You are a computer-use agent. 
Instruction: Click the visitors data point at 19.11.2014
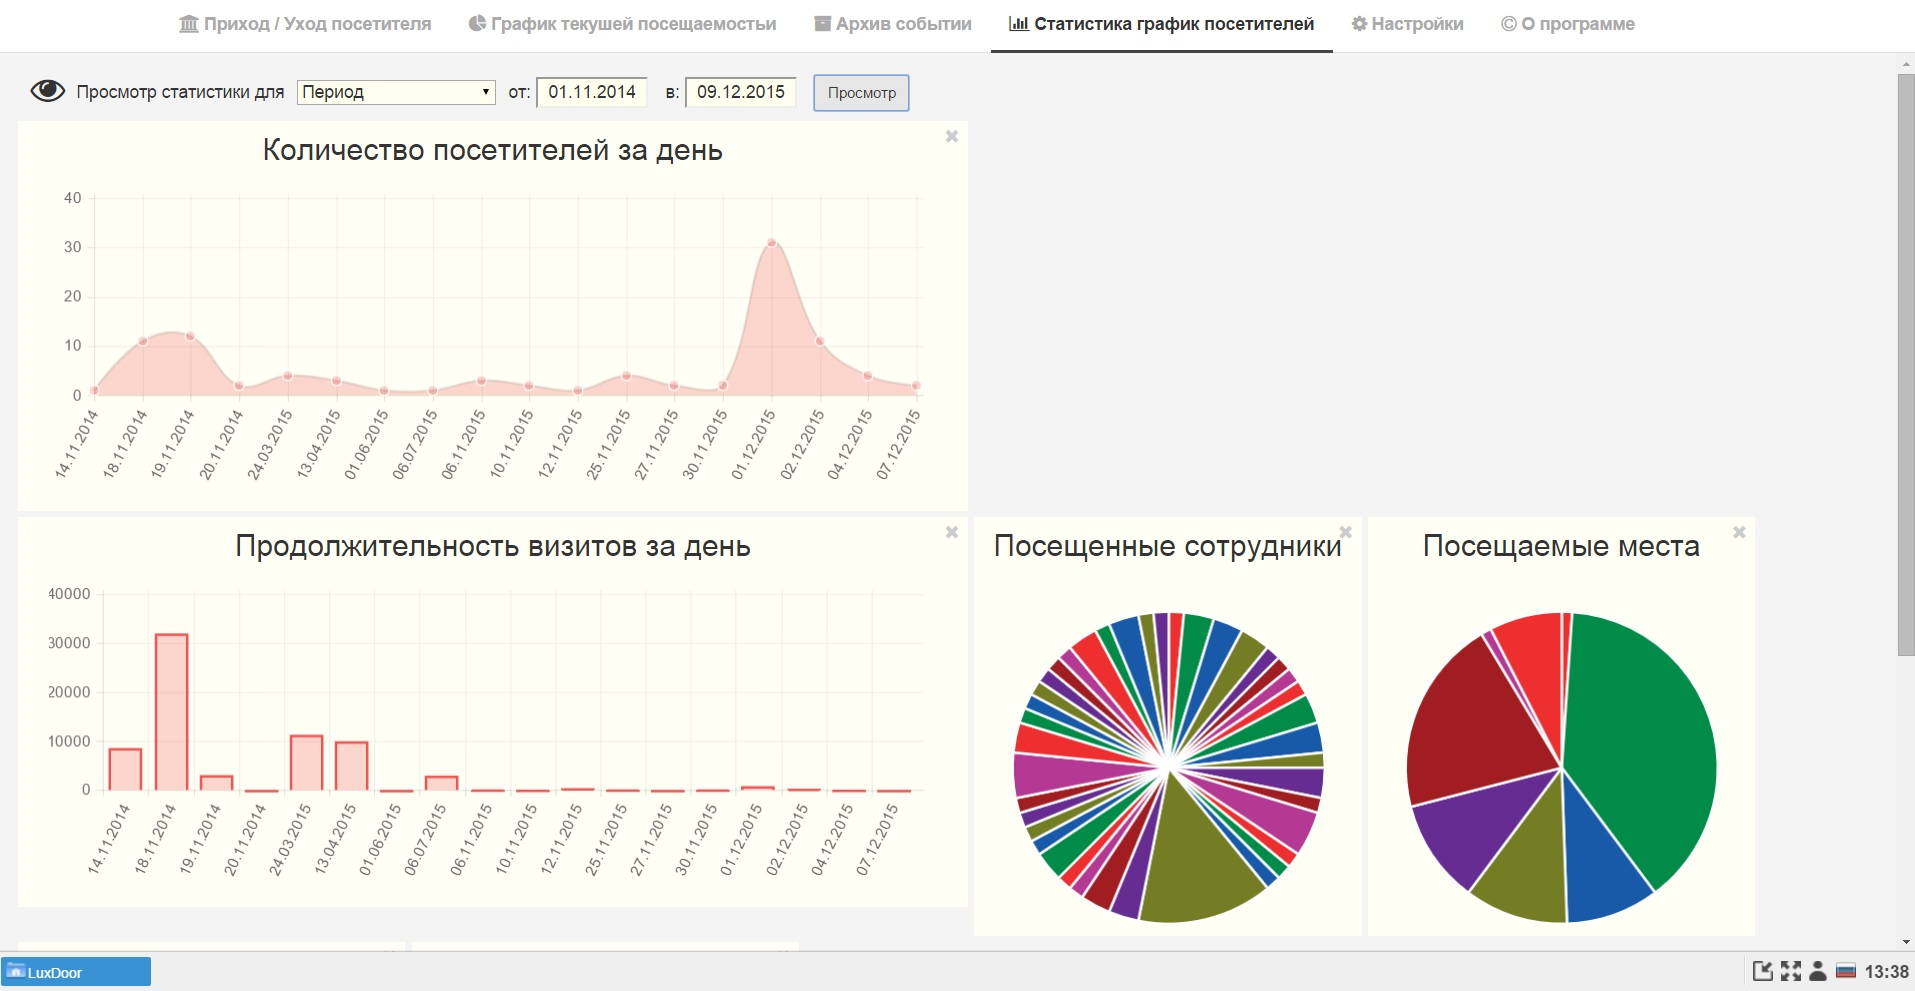(x=190, y=336)
